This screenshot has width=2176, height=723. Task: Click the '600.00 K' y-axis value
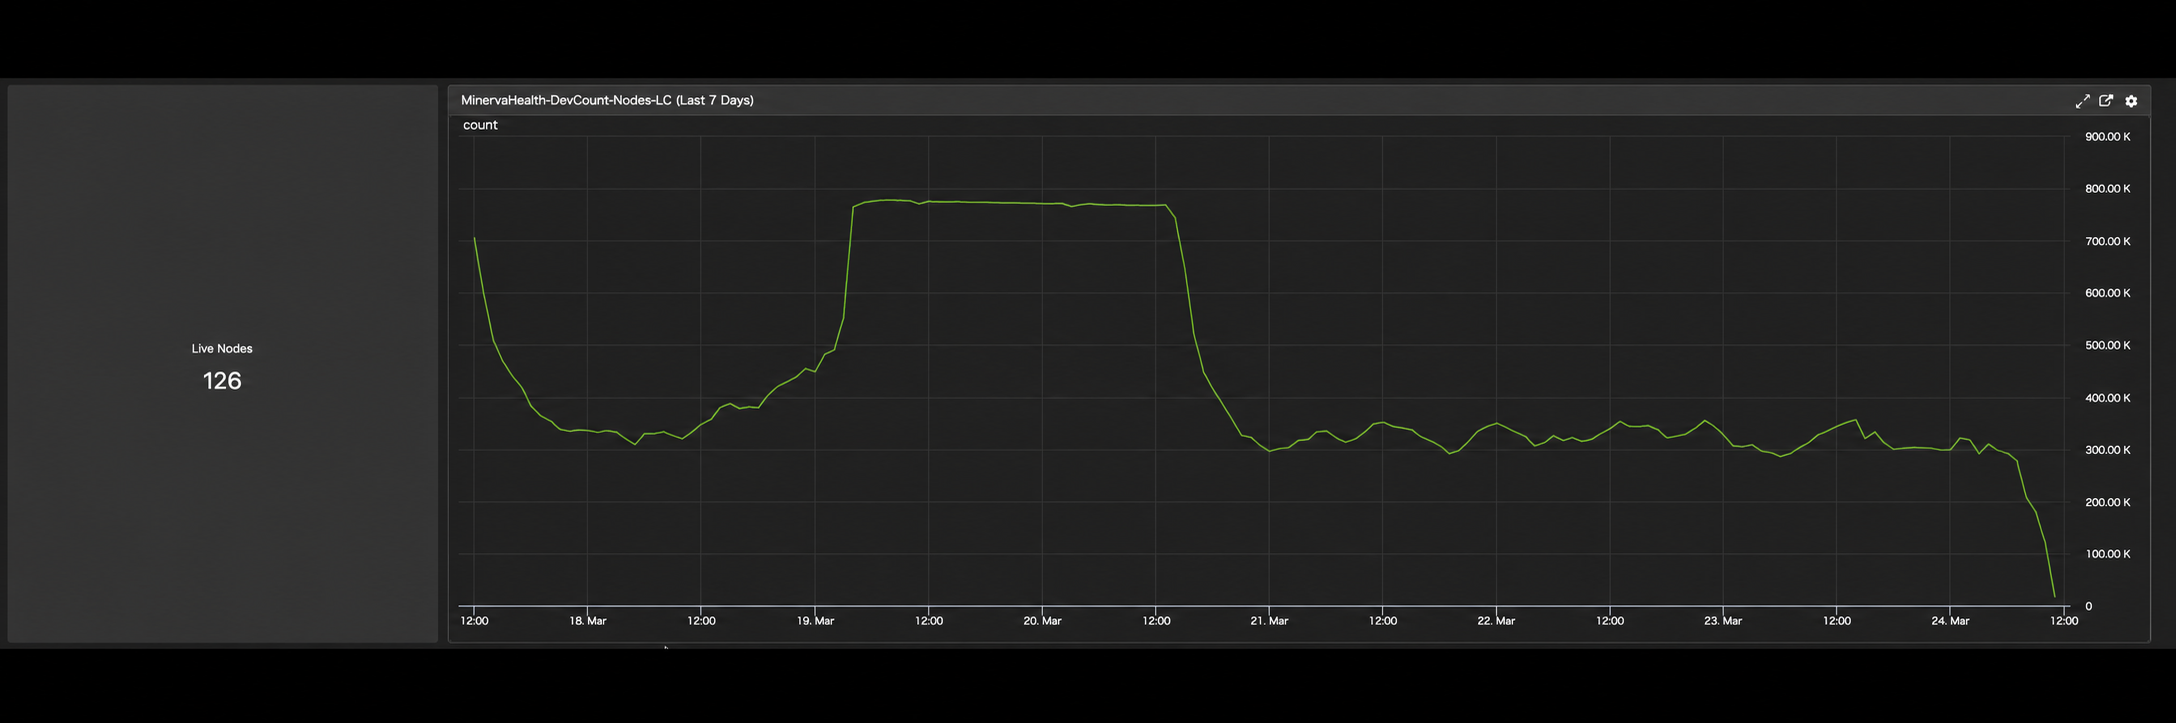pyautogui.click(x=2108, y=293)
